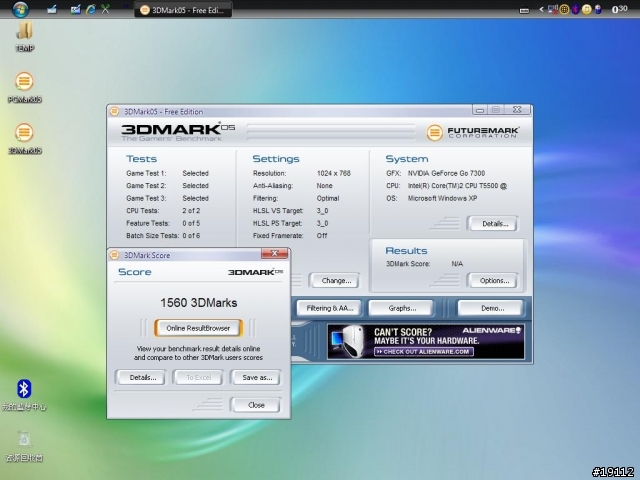640x480 pixels.
Task: Click the 3DMark05 logo in main window
Action: (x=178, y=131)
